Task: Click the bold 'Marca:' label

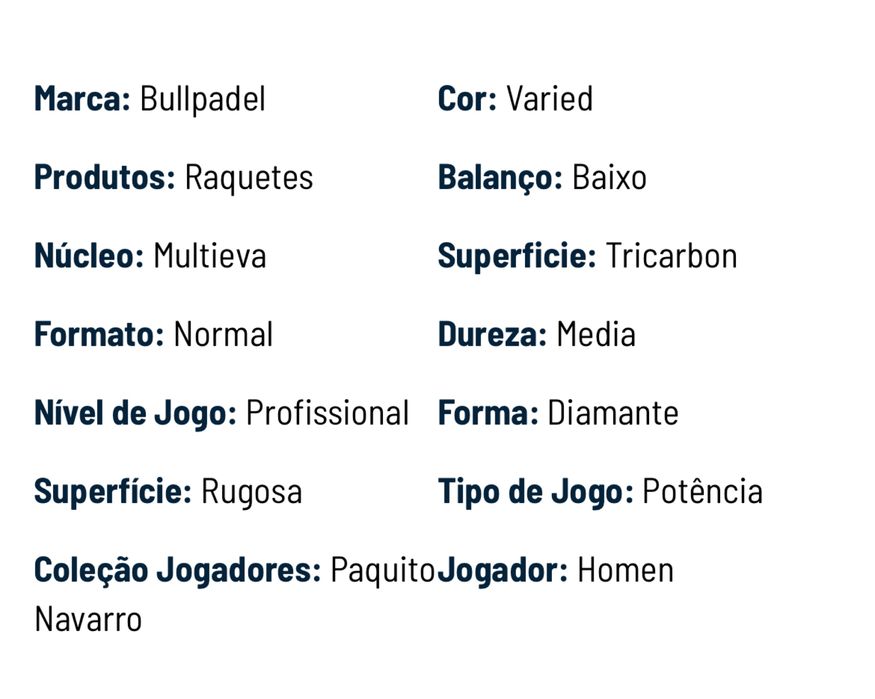Action: 82,99
